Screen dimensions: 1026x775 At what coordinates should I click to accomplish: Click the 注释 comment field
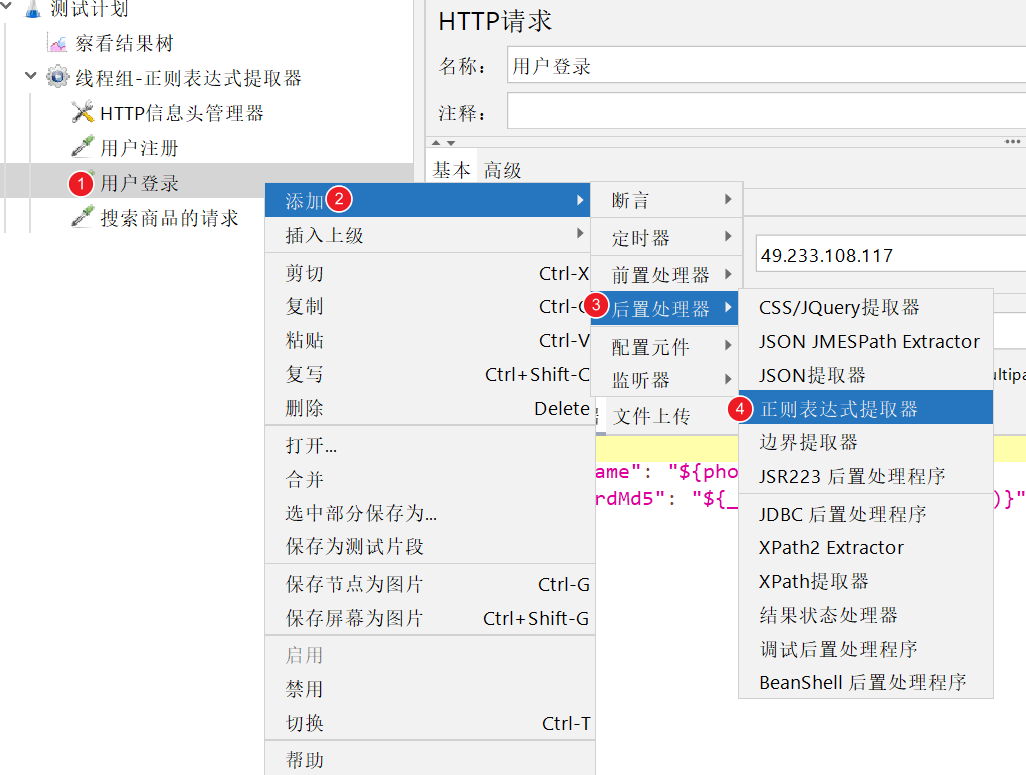click(766, 111)
